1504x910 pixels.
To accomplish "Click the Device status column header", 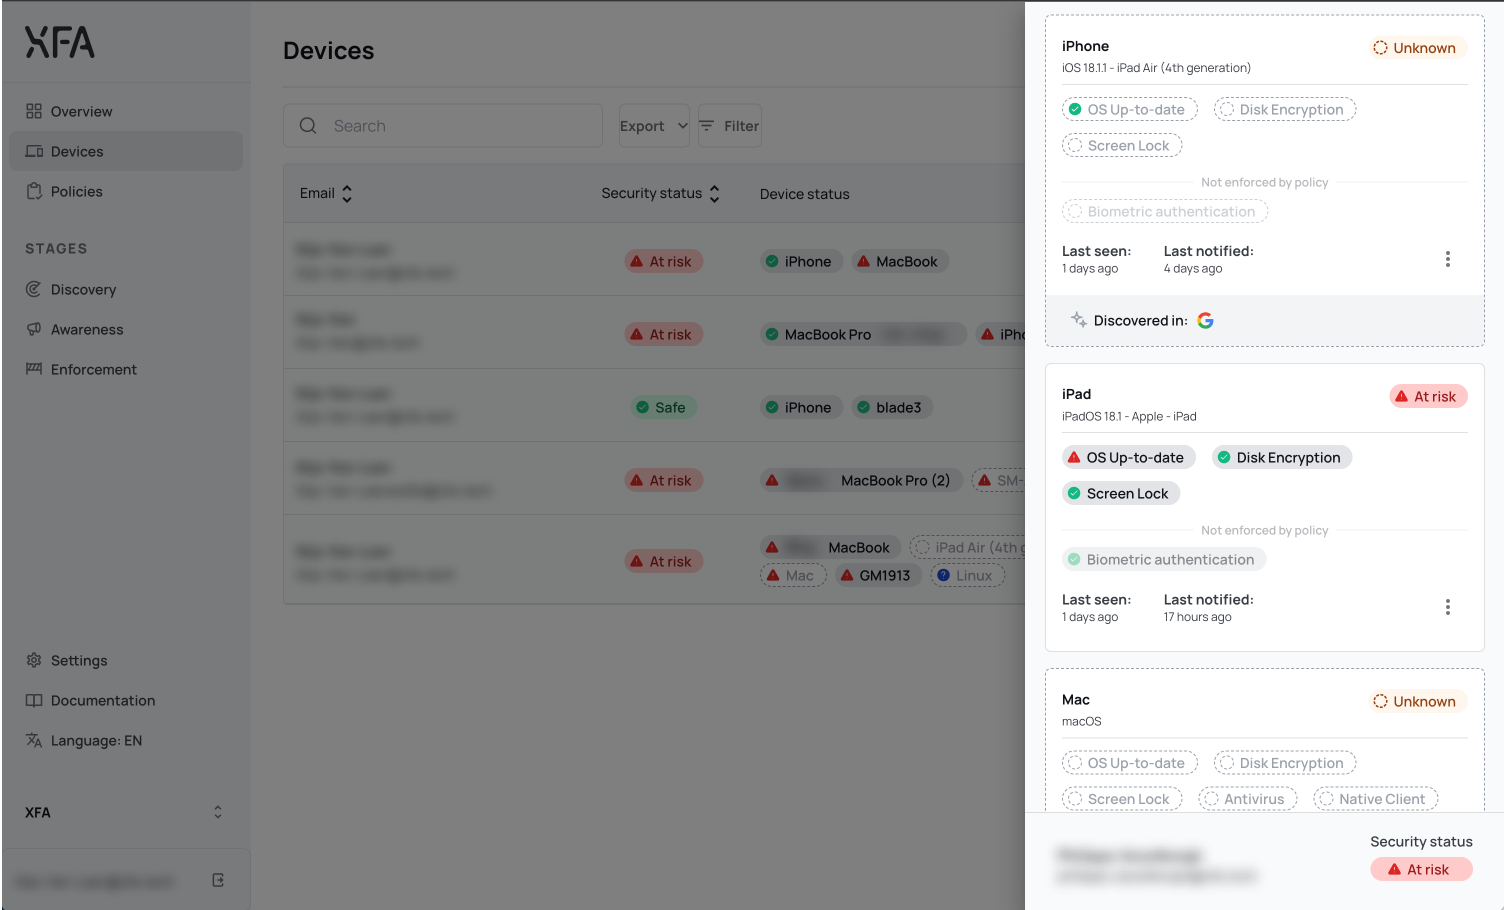I will [x=804, y=194].
